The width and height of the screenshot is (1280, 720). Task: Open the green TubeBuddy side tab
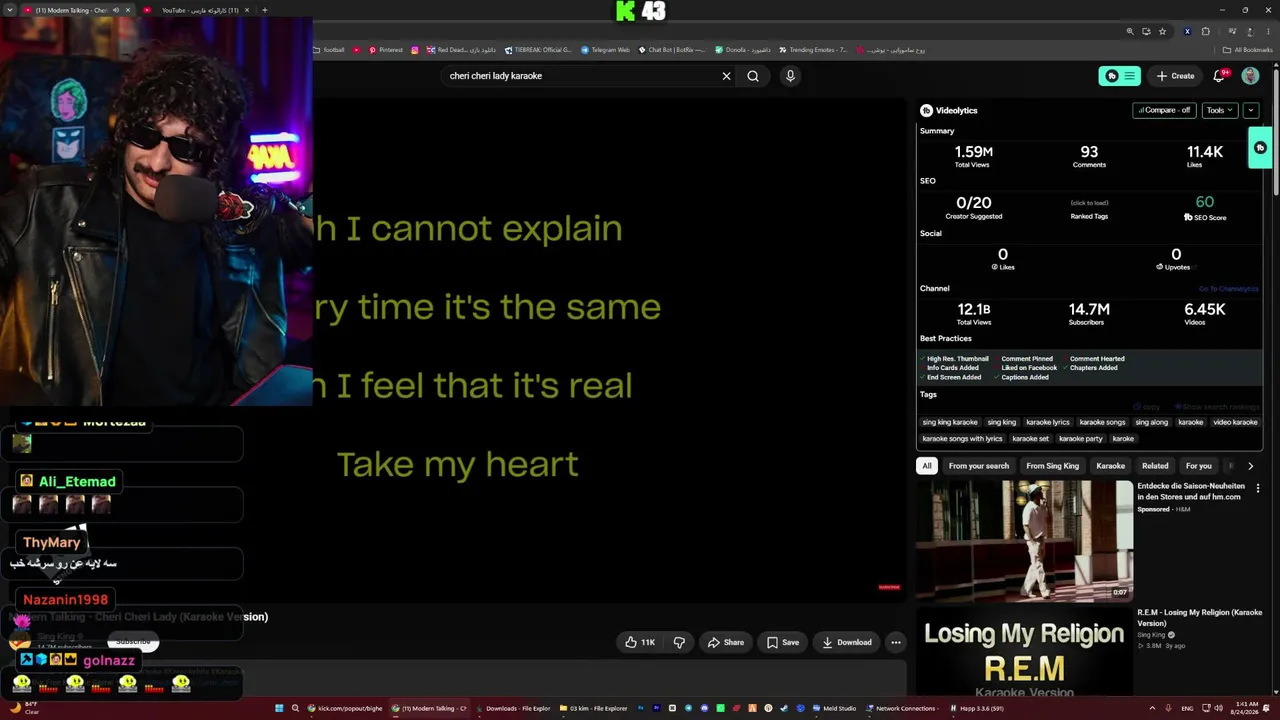1260,148
